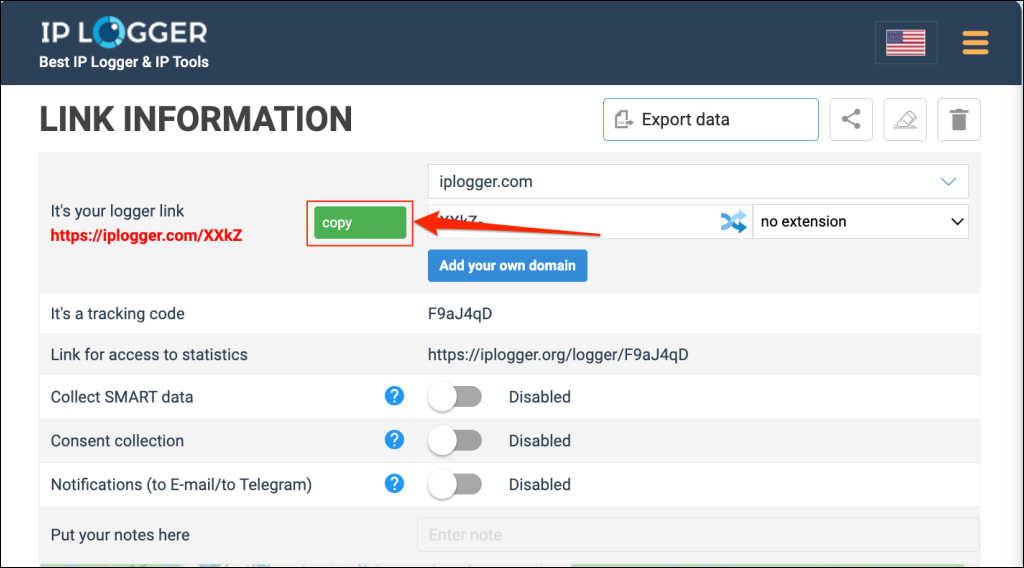Screen dimensions: 1024x568
Task: Open the 'no extension' dropdown
Action: [x=860, y=222]
